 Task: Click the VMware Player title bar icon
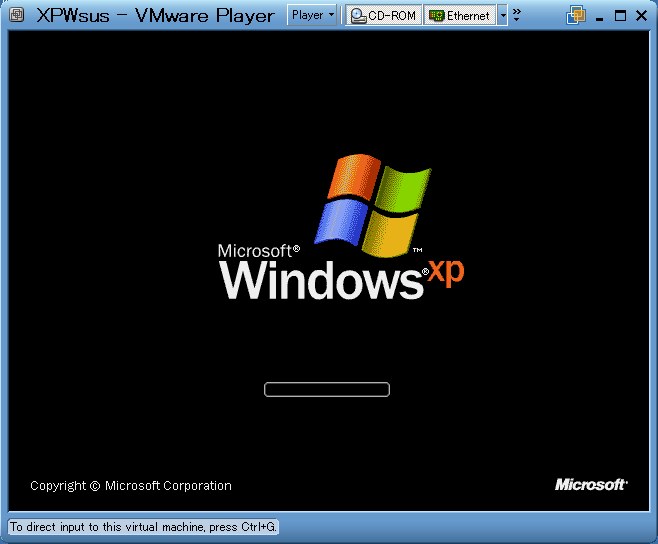[x=14, y=15]
